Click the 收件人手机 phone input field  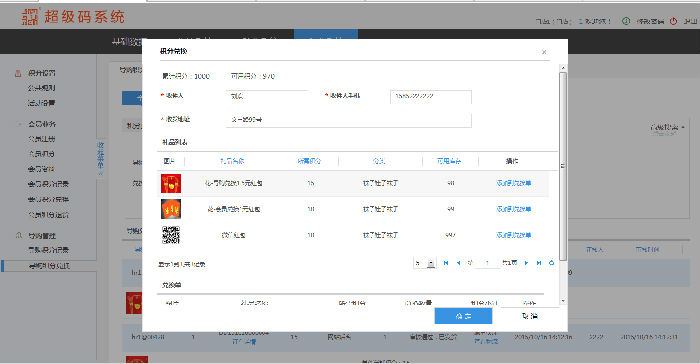[x=431, y=96]
